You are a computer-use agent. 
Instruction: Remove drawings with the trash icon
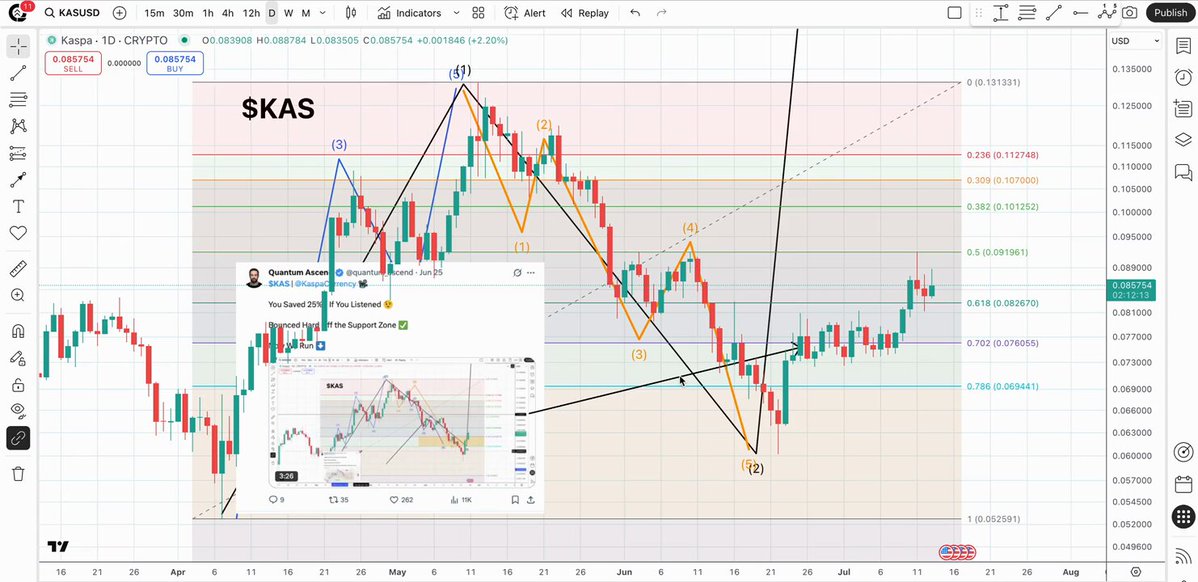tap(18, 474)
